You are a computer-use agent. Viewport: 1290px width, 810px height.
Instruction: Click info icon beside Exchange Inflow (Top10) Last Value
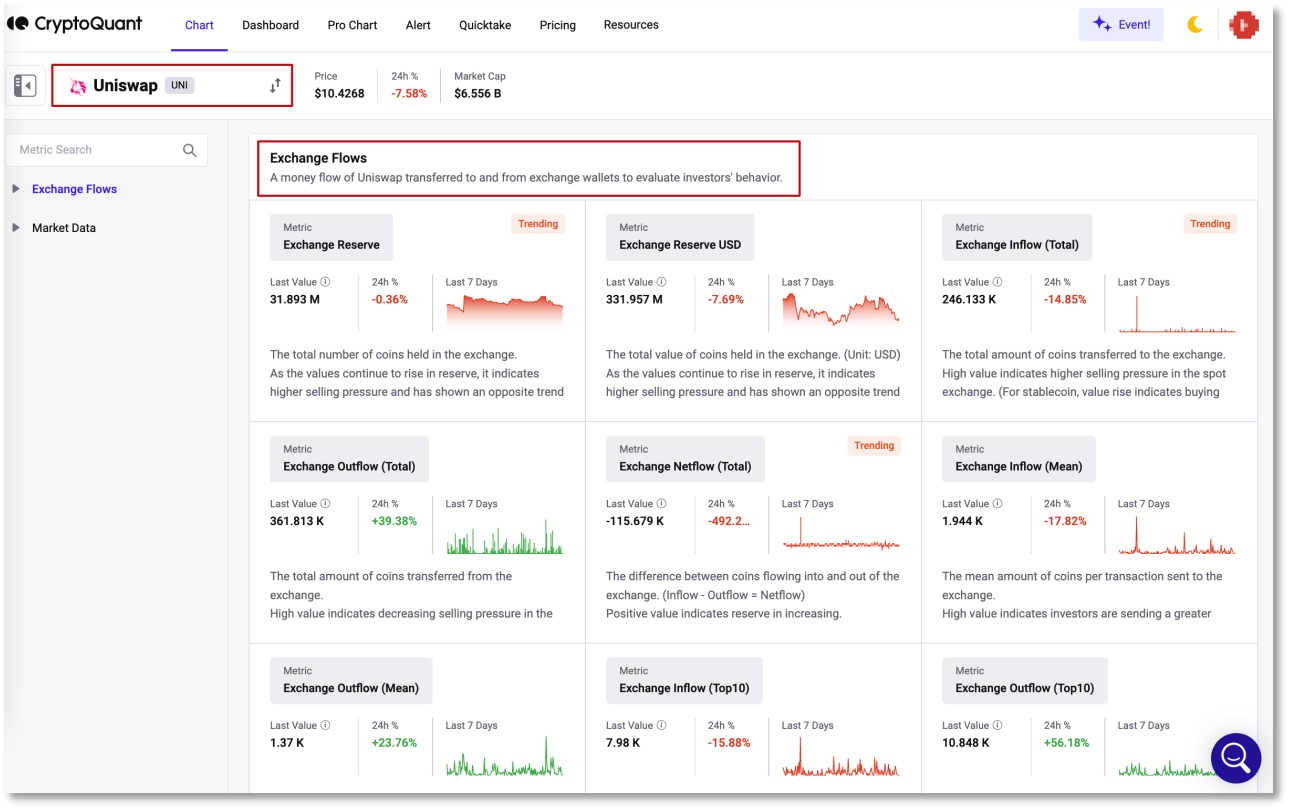tap(662, 726)
